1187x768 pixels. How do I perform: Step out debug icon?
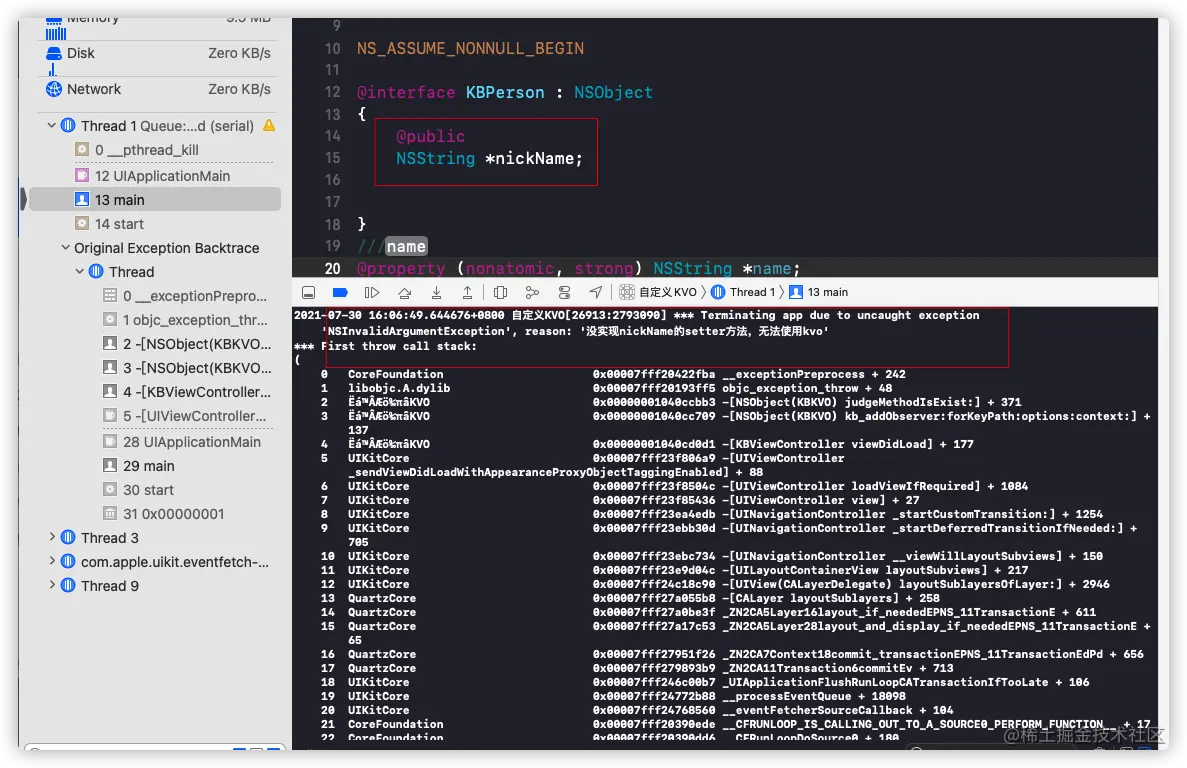468,292
